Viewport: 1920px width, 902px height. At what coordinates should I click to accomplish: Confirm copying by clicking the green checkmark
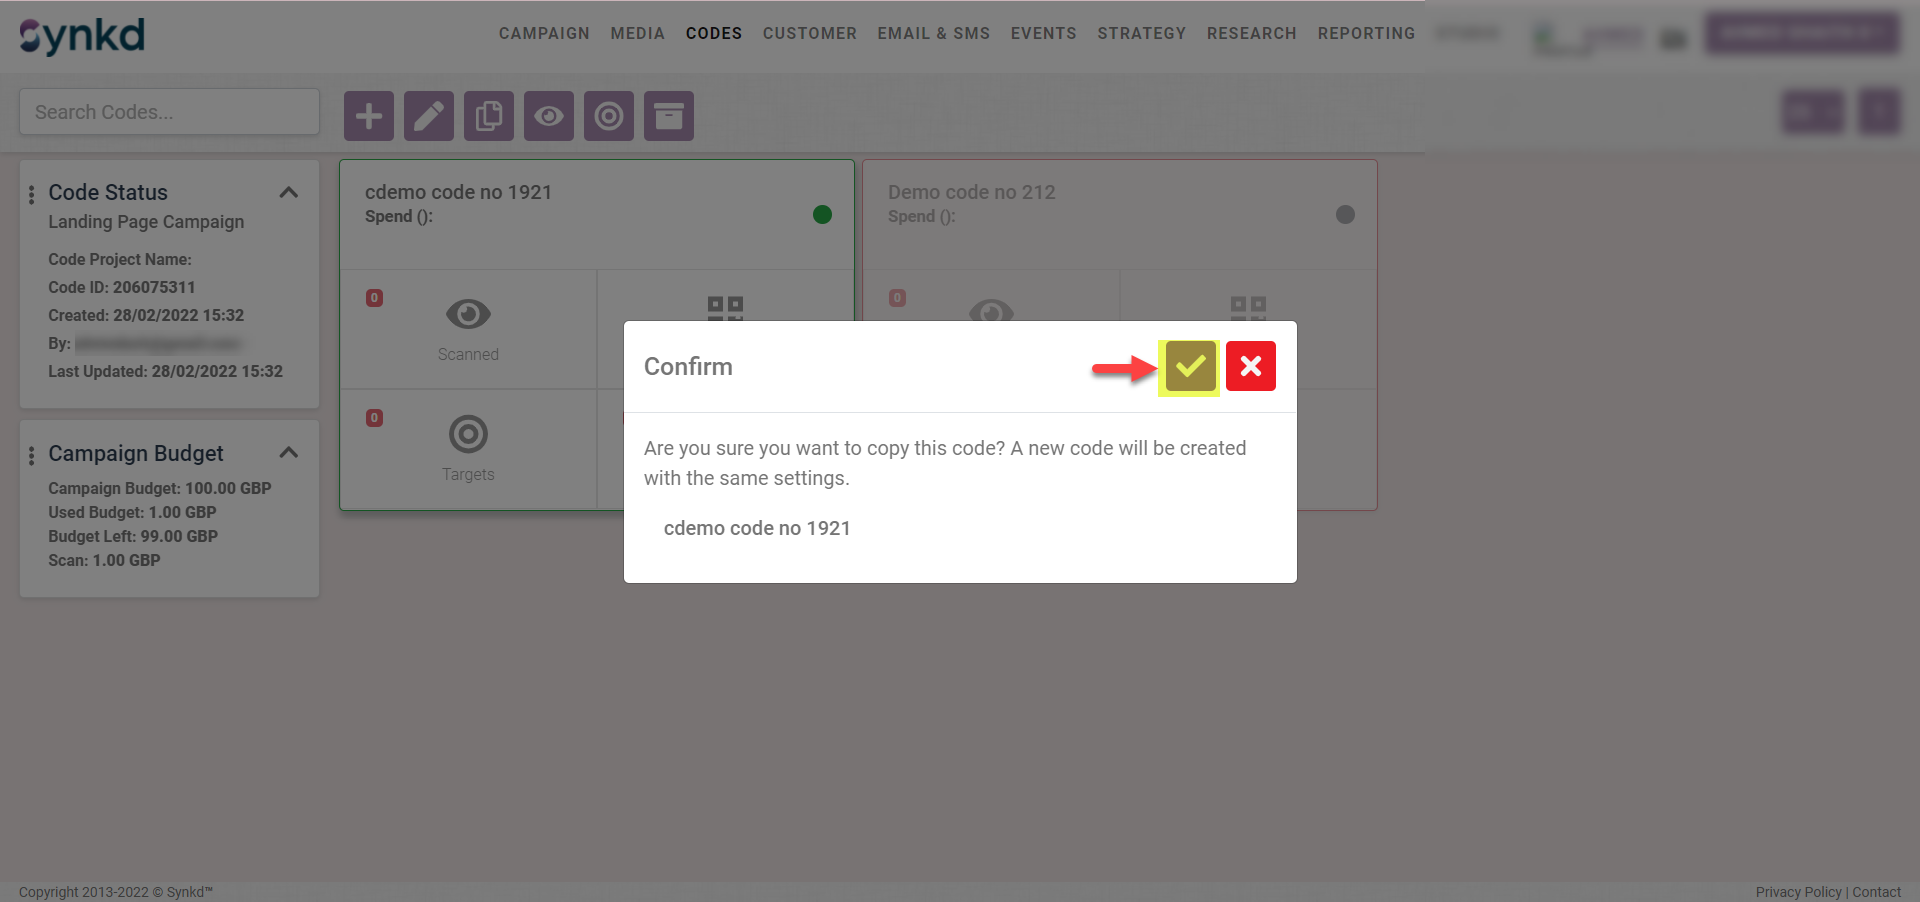point(1189,366)
